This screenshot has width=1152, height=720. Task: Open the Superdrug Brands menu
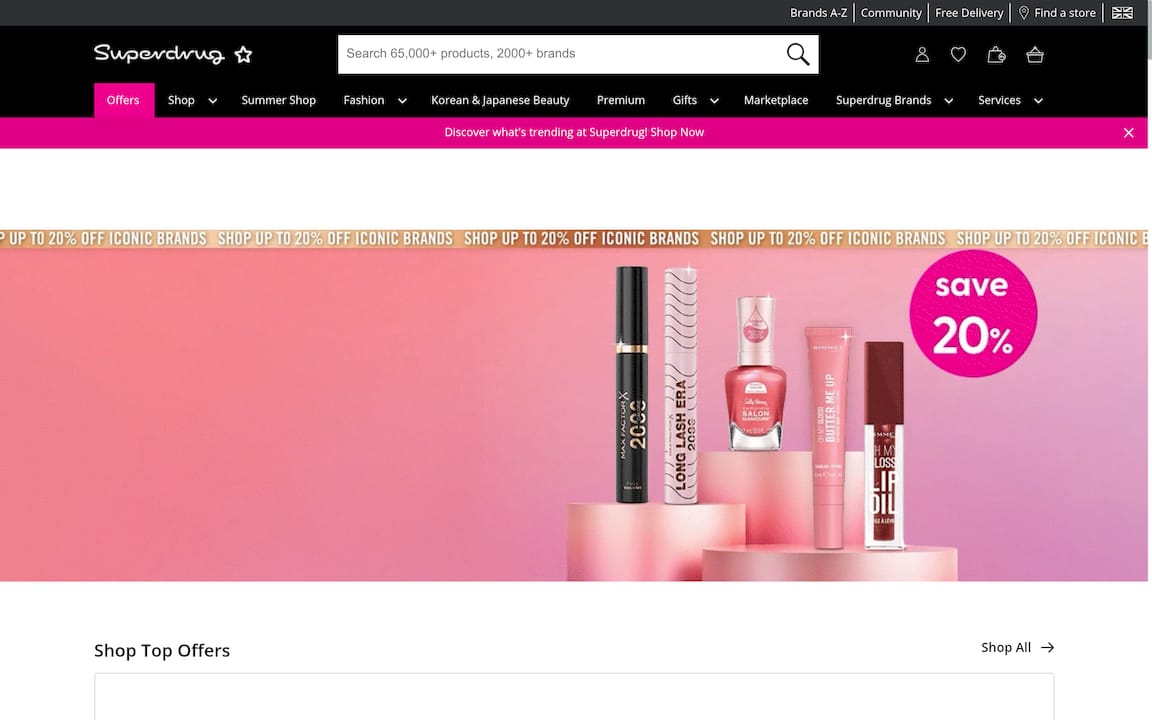(x=883, y=100)
